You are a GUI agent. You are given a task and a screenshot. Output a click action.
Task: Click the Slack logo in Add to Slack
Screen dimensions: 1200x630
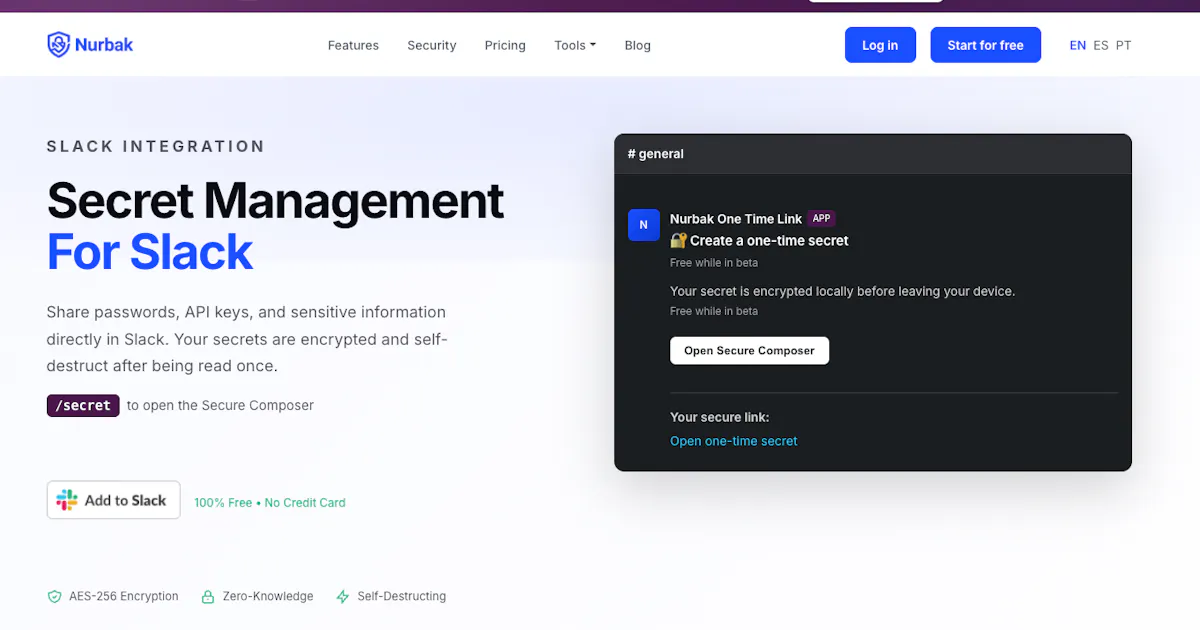(67, 501)
